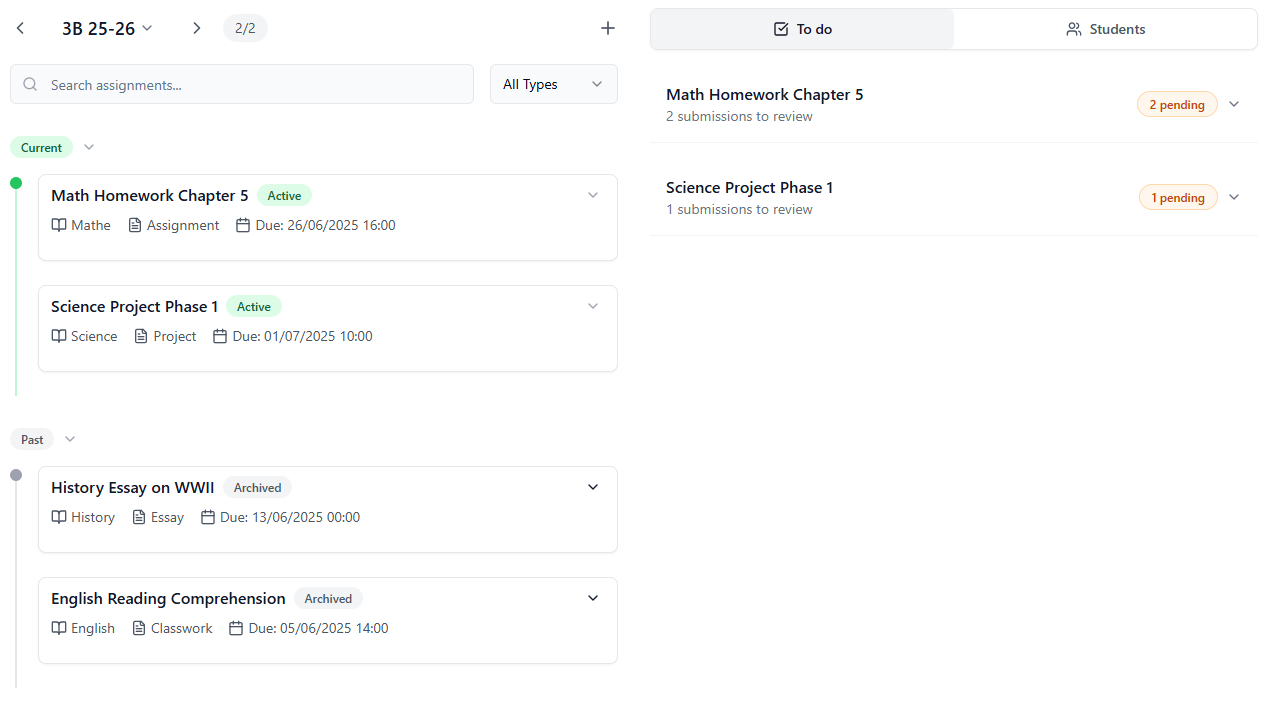Click the calendar icon on English Reading Comprehension

[x=235, y=628]
